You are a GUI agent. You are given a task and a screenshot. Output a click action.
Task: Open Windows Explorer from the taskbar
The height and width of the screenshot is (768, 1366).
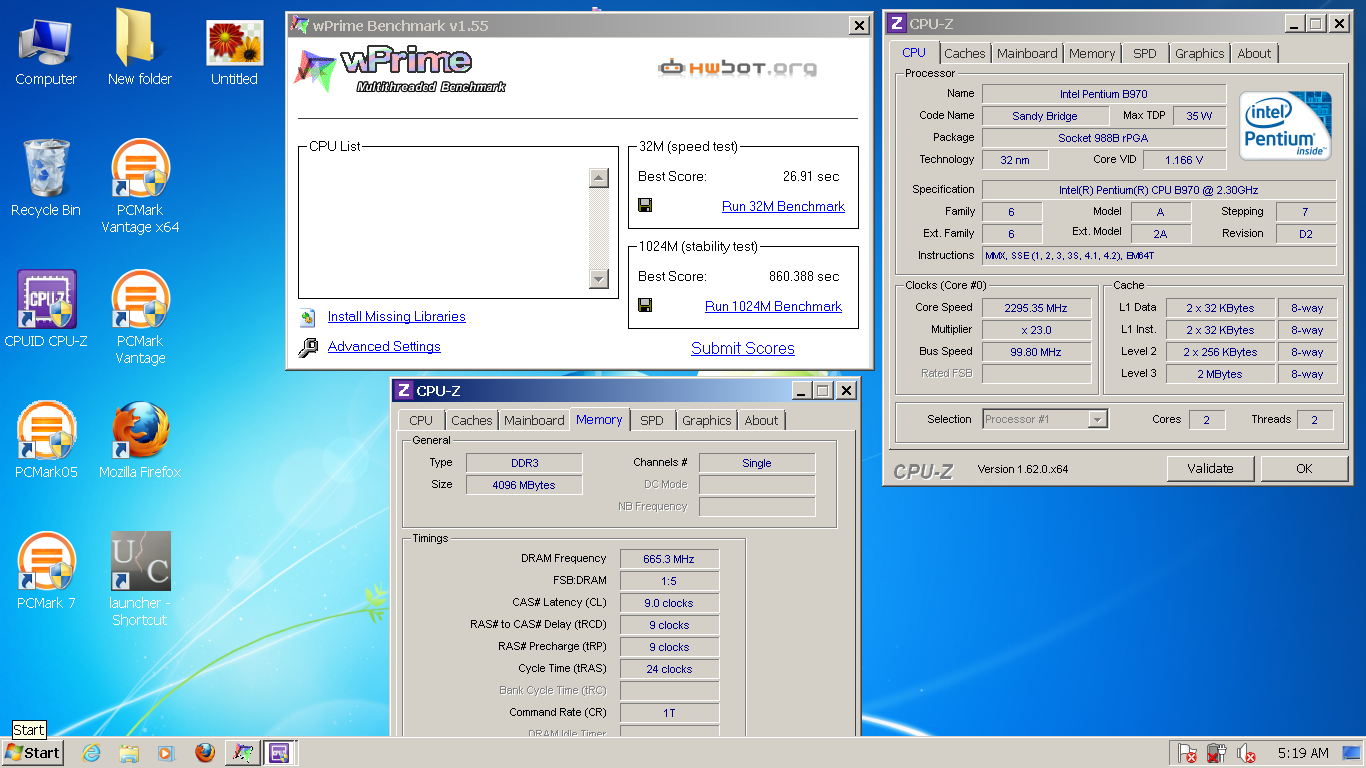(x=128, y=753)
